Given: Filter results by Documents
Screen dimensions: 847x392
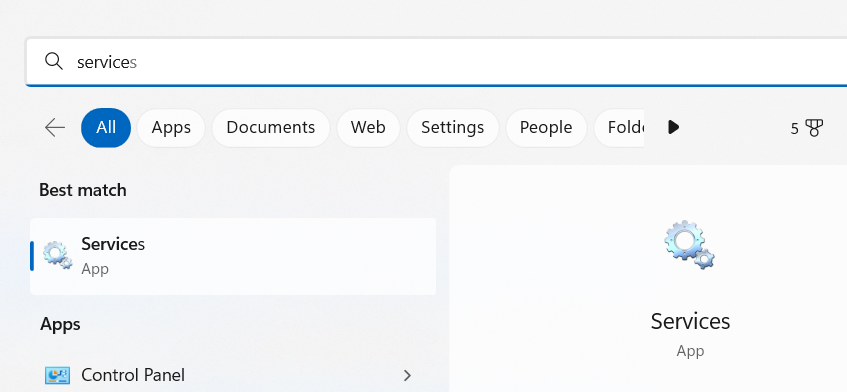Looking at the screenshot, I should point(271,127).
